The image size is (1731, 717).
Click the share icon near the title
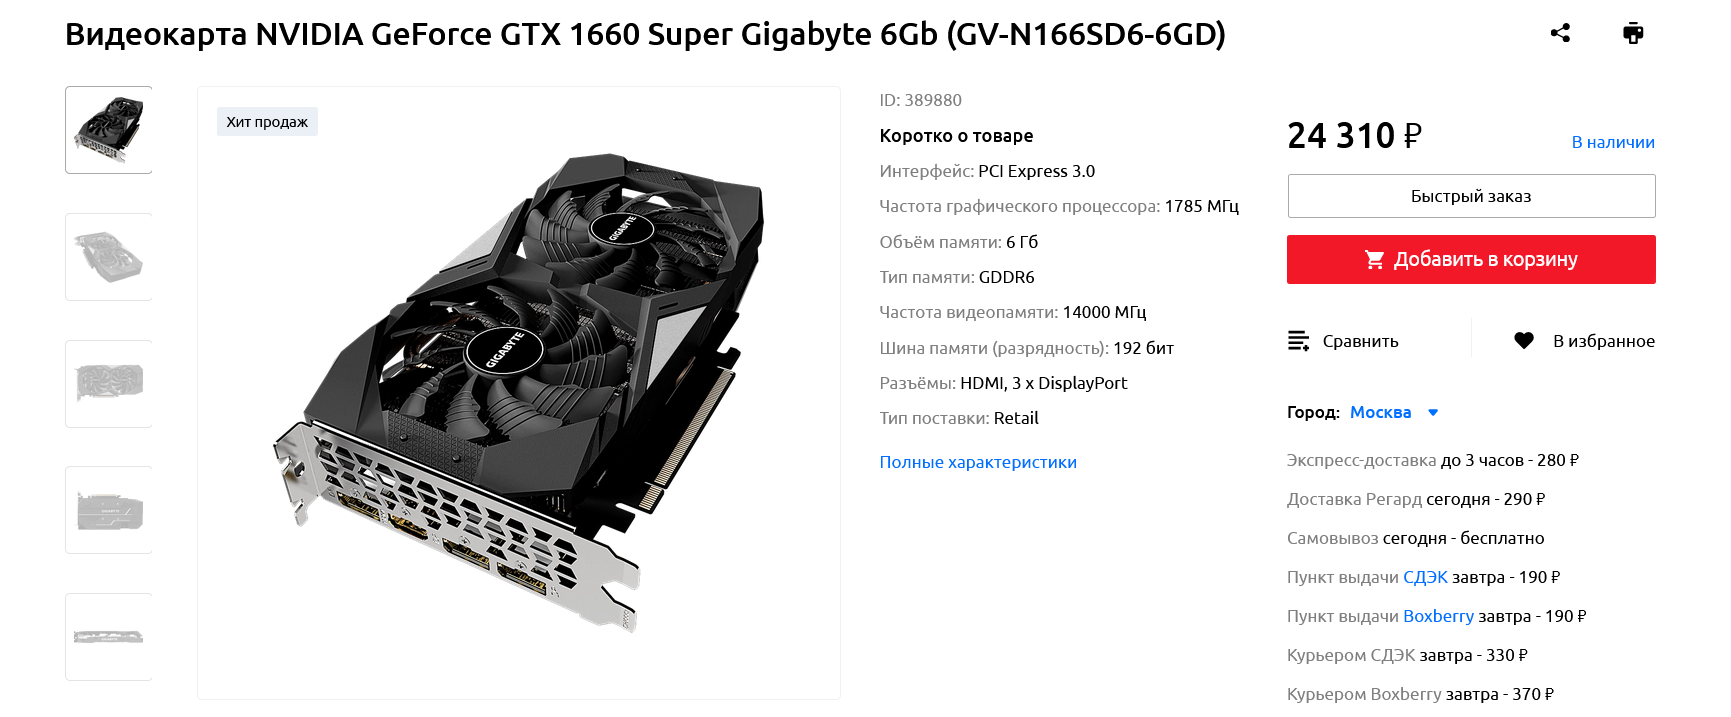pos(1560,33)
